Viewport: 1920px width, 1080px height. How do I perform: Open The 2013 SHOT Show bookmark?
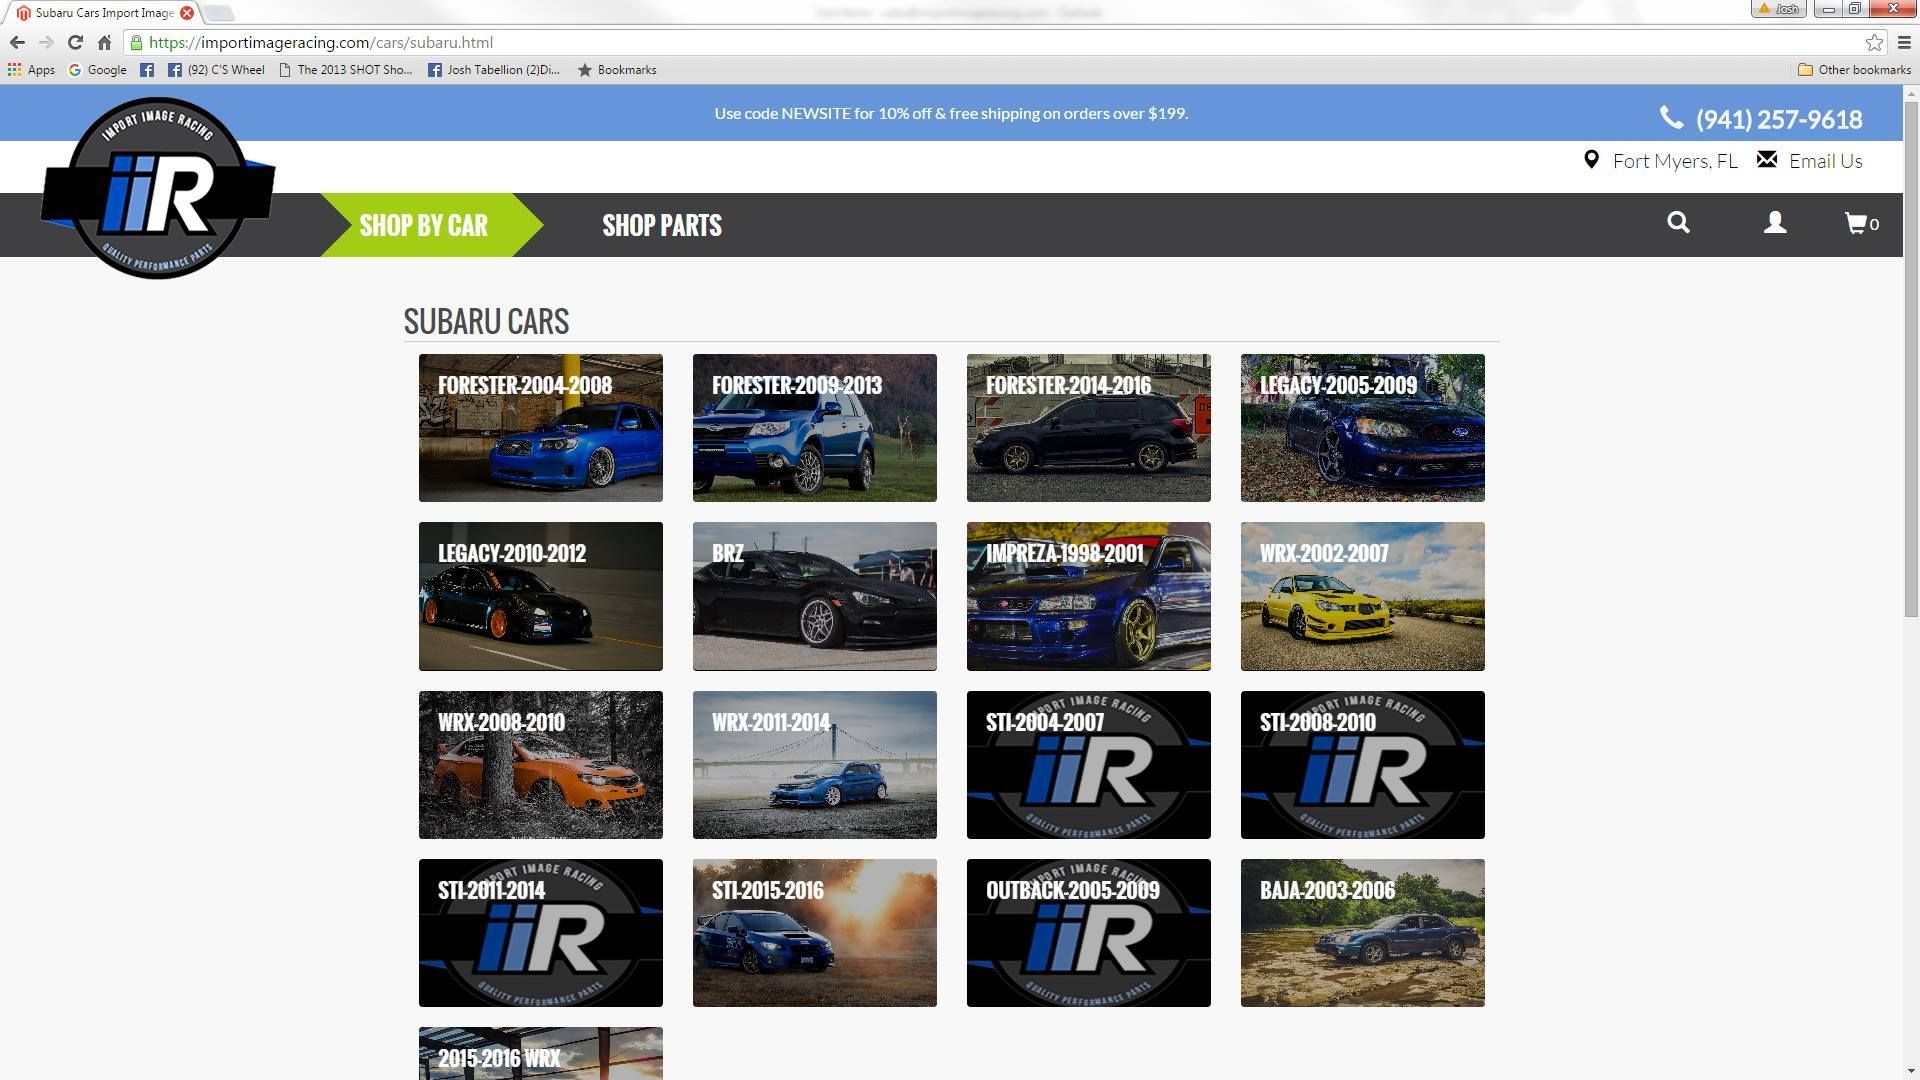345,70
